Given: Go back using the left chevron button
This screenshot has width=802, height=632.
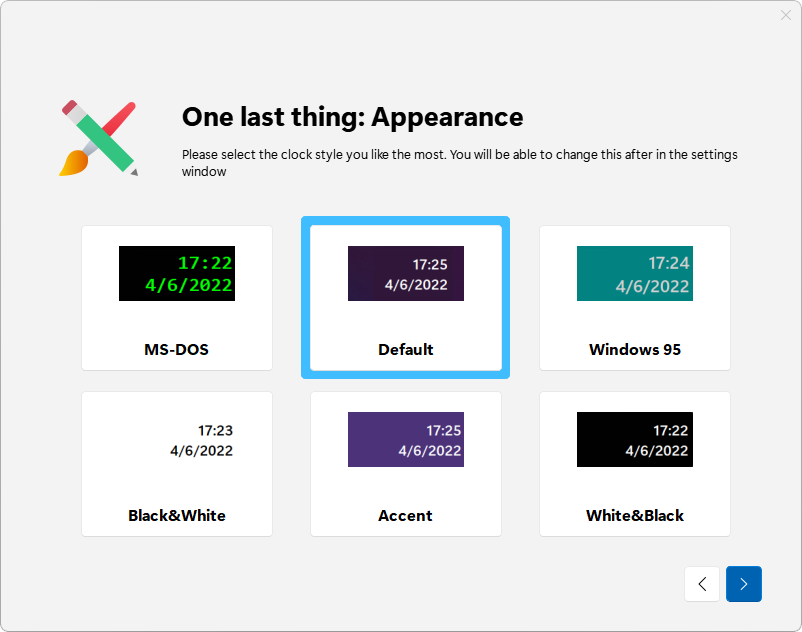Looking at the screenshot, I should point(702,583).
